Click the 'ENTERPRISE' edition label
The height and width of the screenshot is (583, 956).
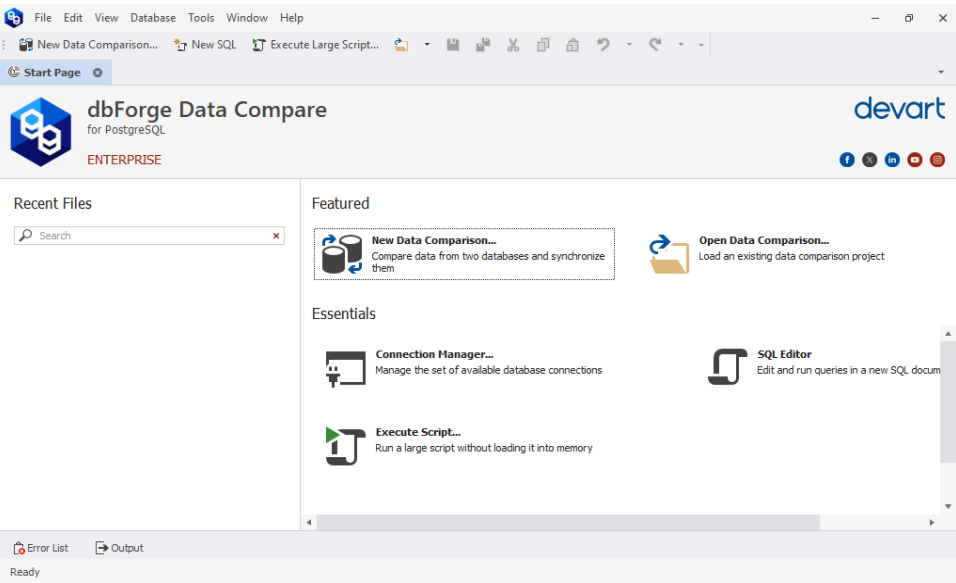(124, 160)
